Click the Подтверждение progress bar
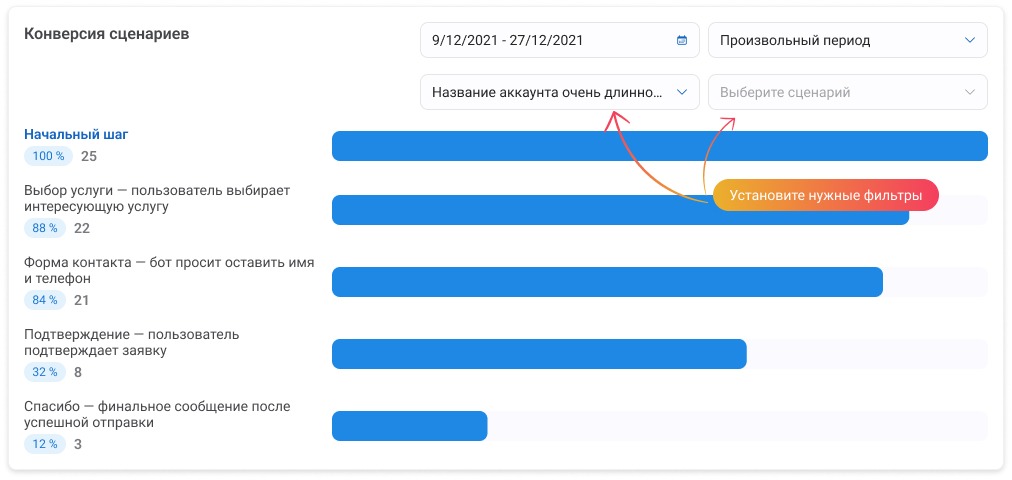This screenshot has height=480, width=1012. click(538, 354)
